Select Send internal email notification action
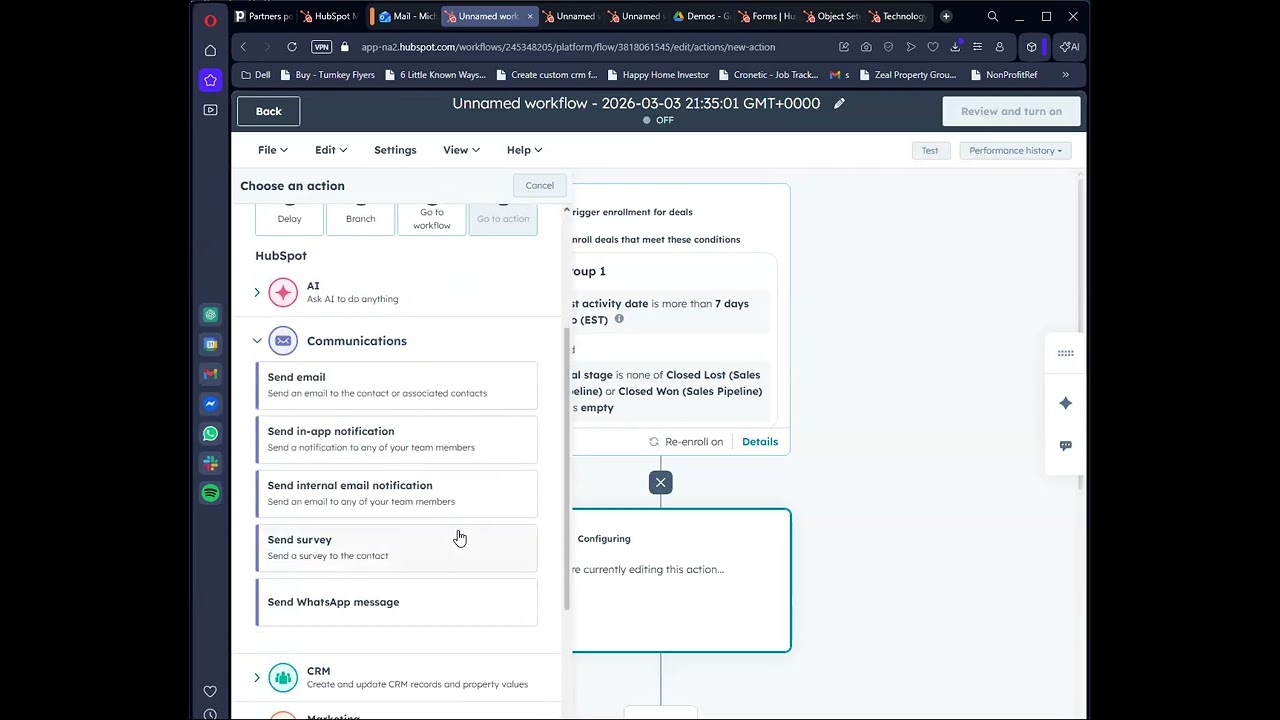Image resolution: width=1280 pixels, height=720 pixels. tap(397, 493)
